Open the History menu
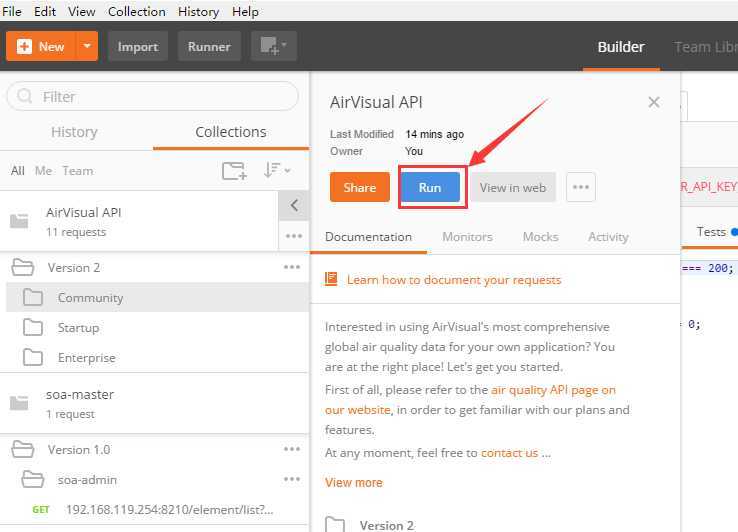The height and width of the screenshot is (532, 738). click(198, 11)
